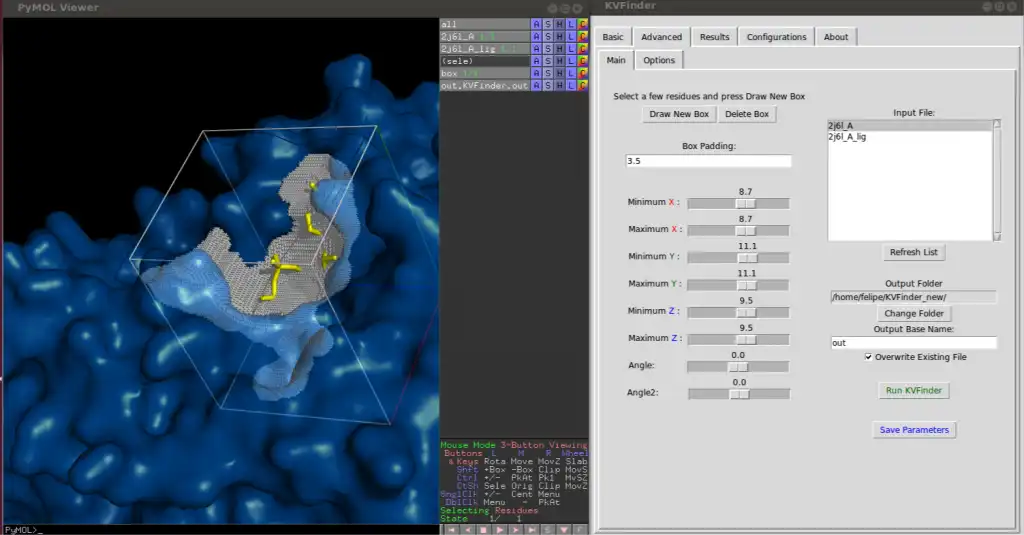Toggle visibility of 2j6l_A_lig object
Image resolution: width=1024 pixels, height=535 pixels.
[x=485, y=48]
